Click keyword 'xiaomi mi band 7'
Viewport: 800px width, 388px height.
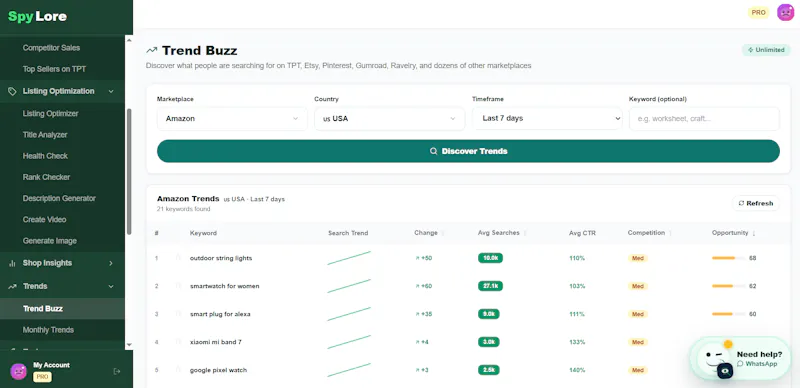216,342
